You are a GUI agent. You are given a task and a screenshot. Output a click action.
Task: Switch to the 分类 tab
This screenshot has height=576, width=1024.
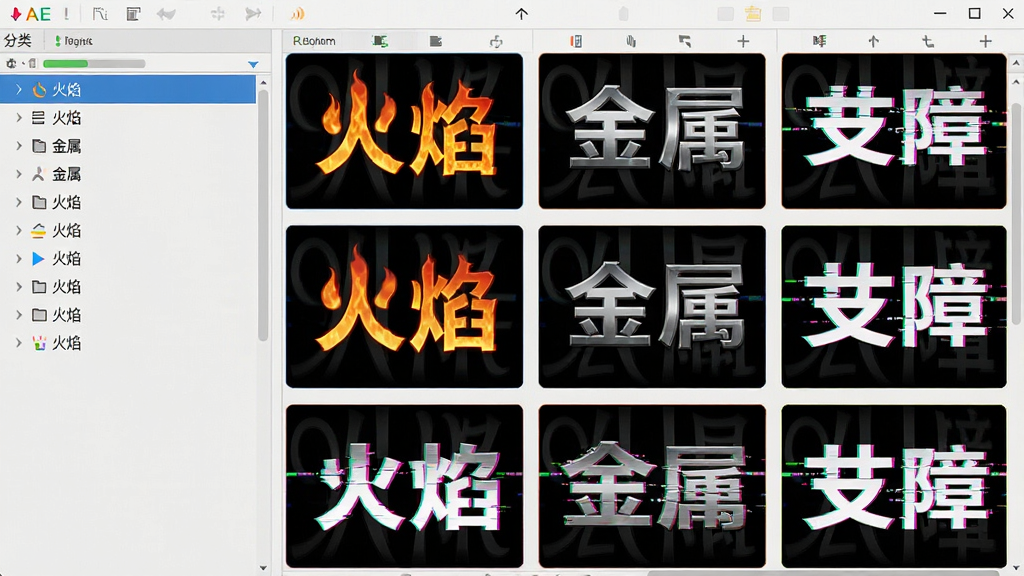tap(18, 40)
